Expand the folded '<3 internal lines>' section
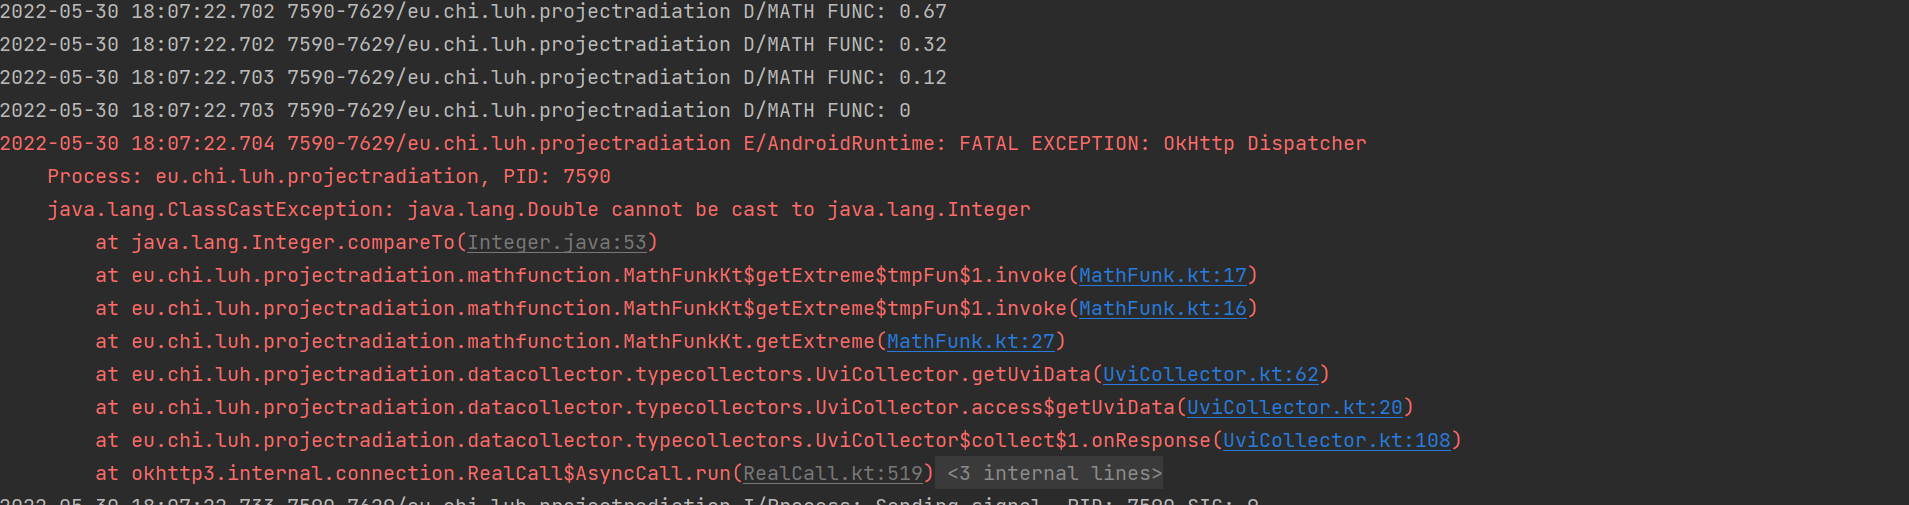This screenshot has width=1909, height=505. (x=1055, y=473)
